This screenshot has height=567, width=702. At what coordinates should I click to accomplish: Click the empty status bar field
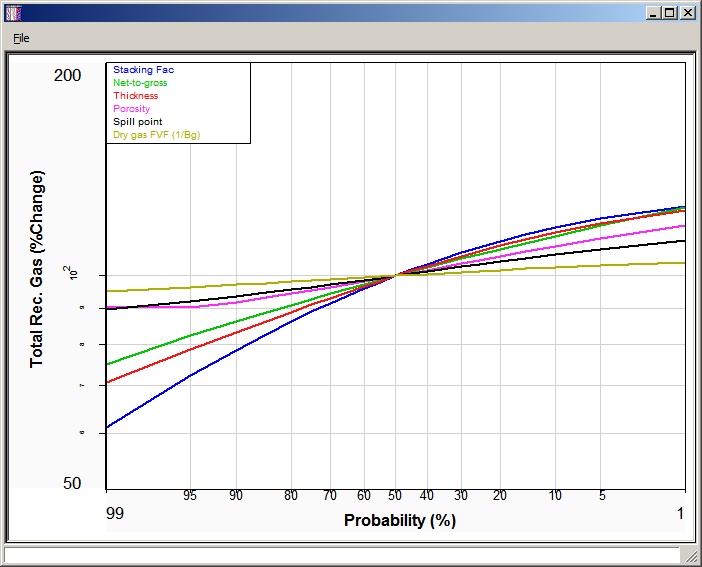coord(340,555)
